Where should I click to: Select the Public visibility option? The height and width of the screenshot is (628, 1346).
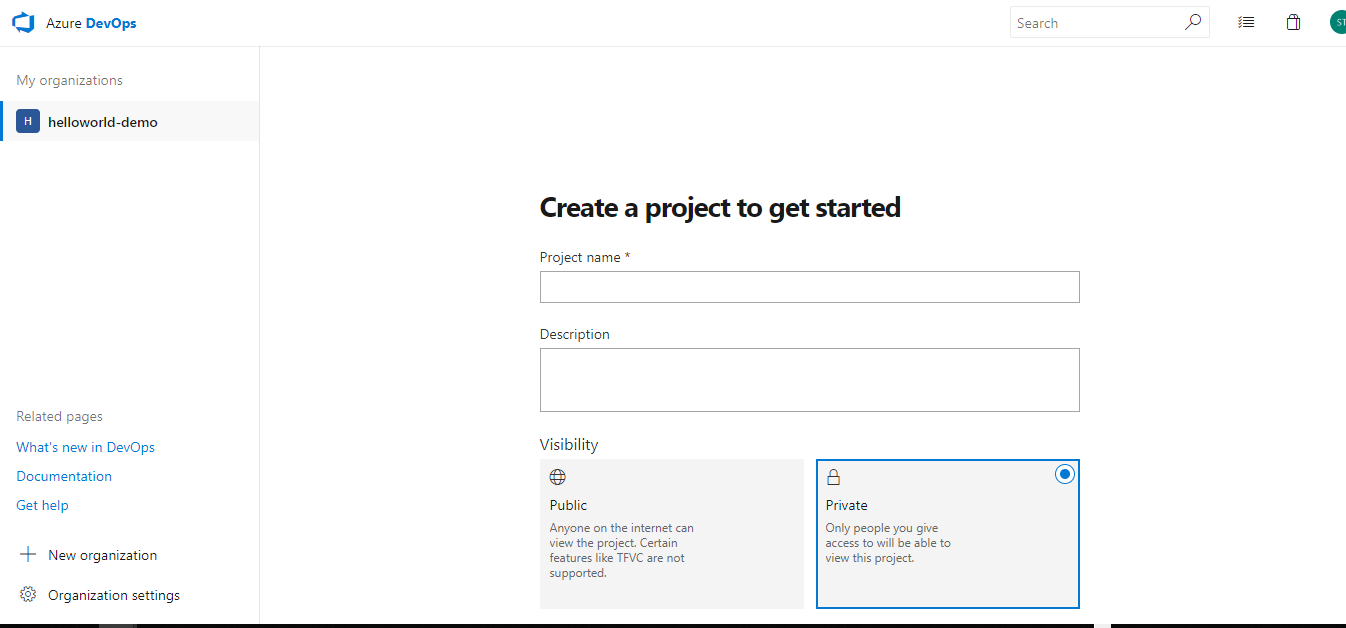point(671,533)
